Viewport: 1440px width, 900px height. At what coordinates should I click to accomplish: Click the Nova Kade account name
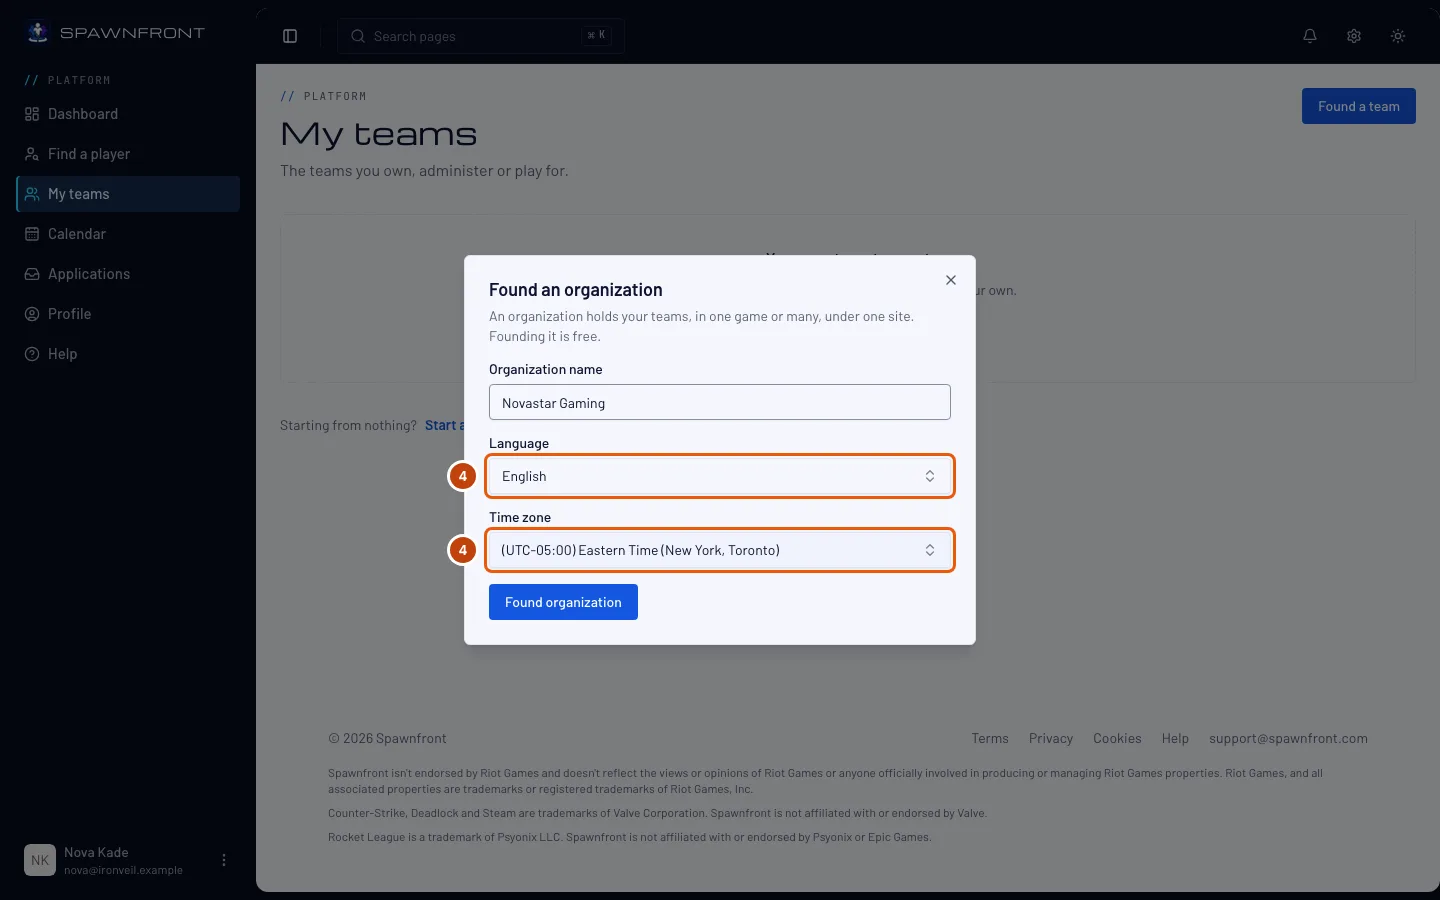pyautogui.click(x=96, y=852)
